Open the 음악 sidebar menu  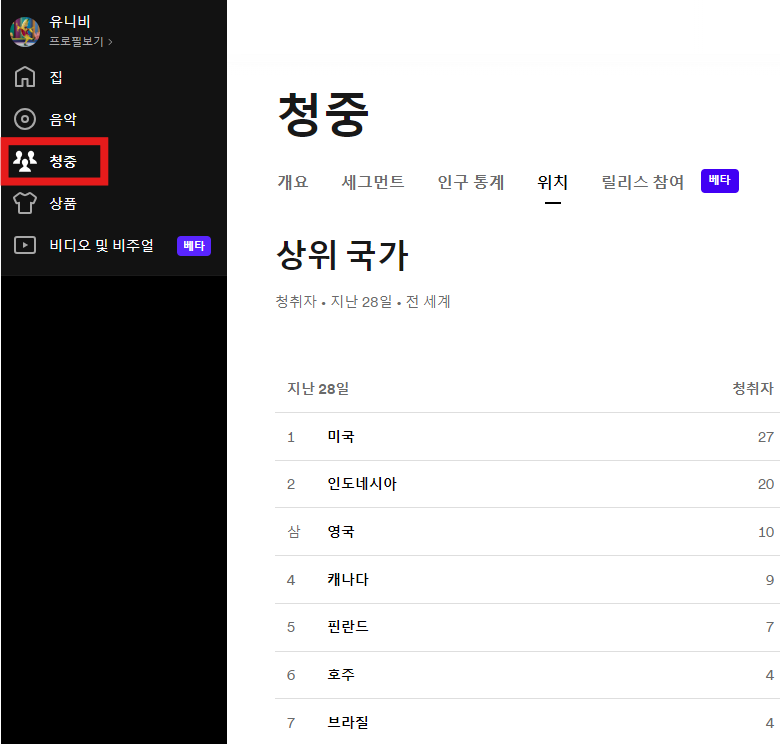coord(63,119)
